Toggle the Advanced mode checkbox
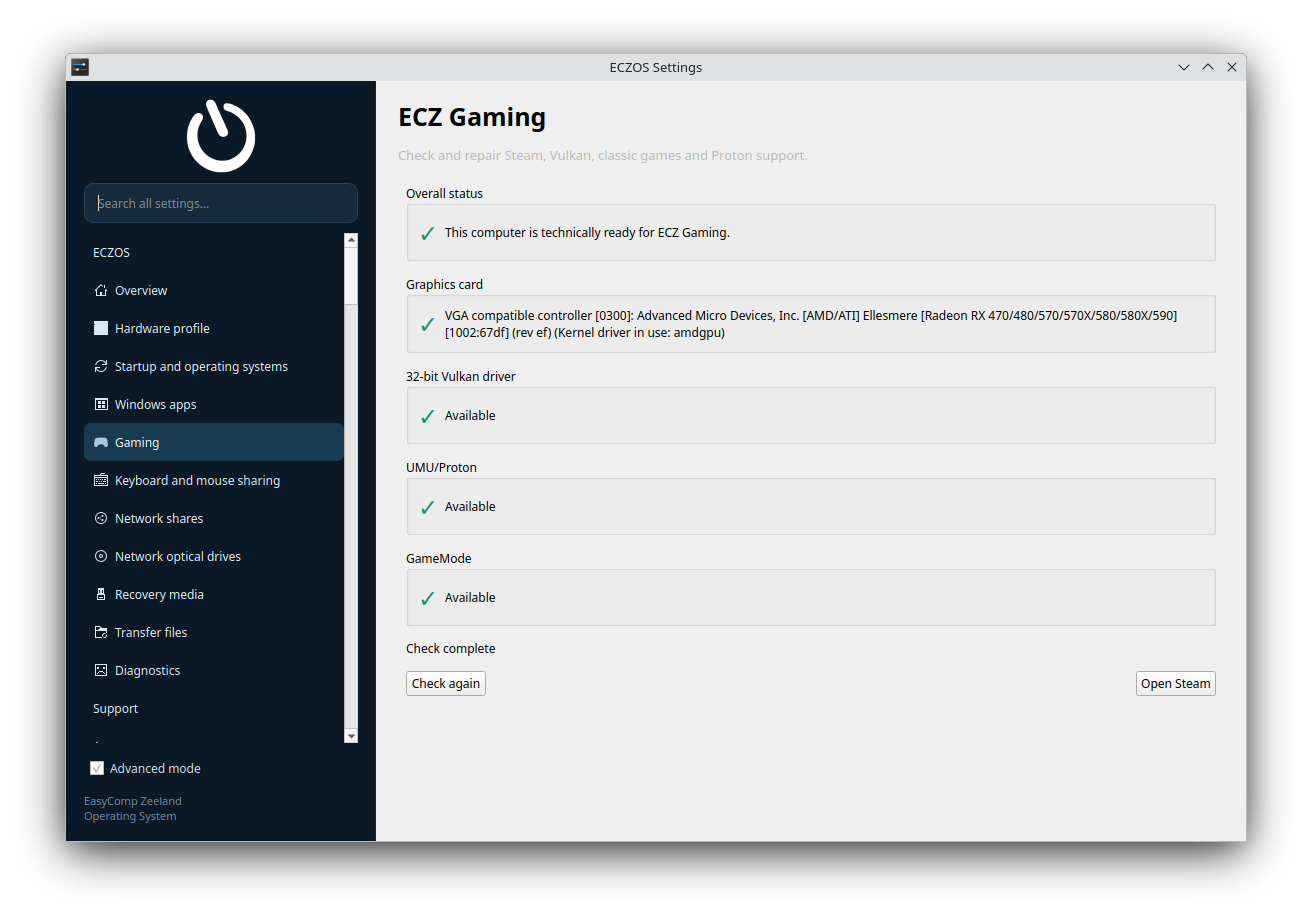 coord(97,769)
